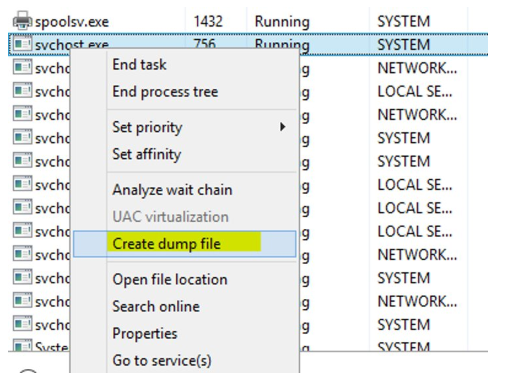Viewport: 505px width, 374px height.
Task: Click the icon of svchost.exe PID 756
Action: pos(22,44)
